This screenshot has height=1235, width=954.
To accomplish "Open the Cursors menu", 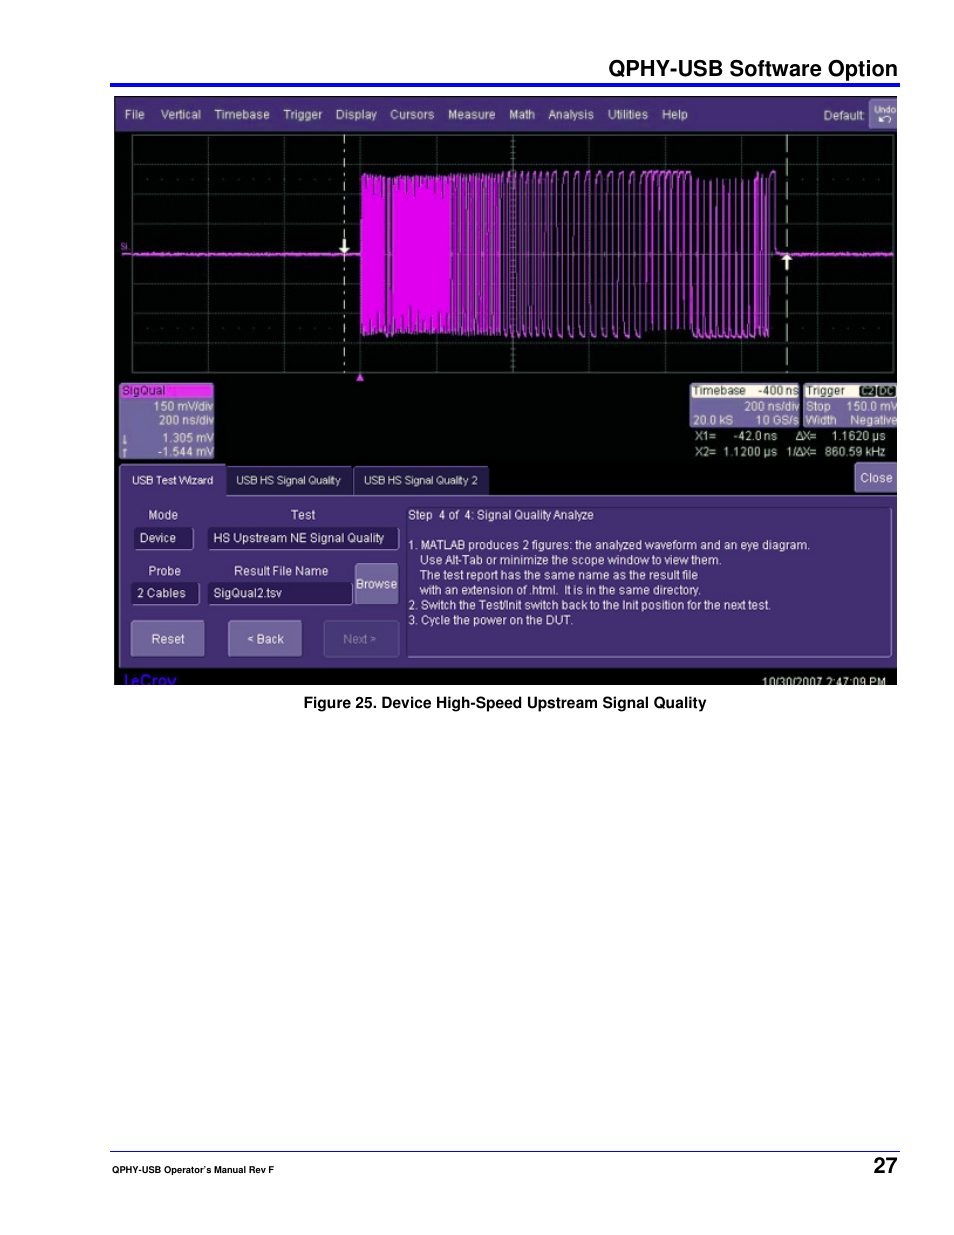I will point(412,115).
